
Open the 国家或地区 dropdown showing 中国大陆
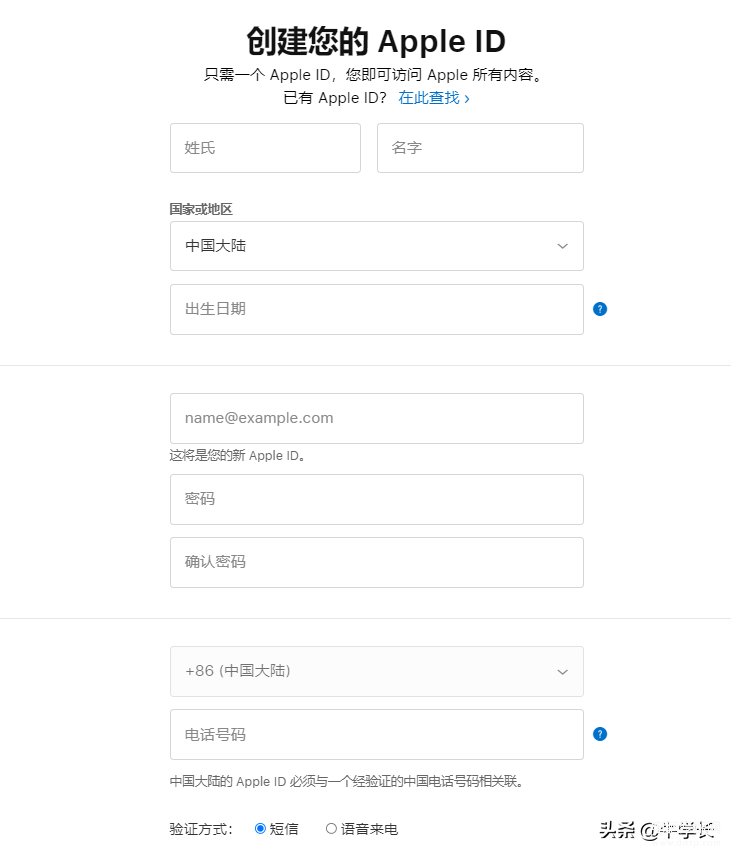(x=376, y=246)
